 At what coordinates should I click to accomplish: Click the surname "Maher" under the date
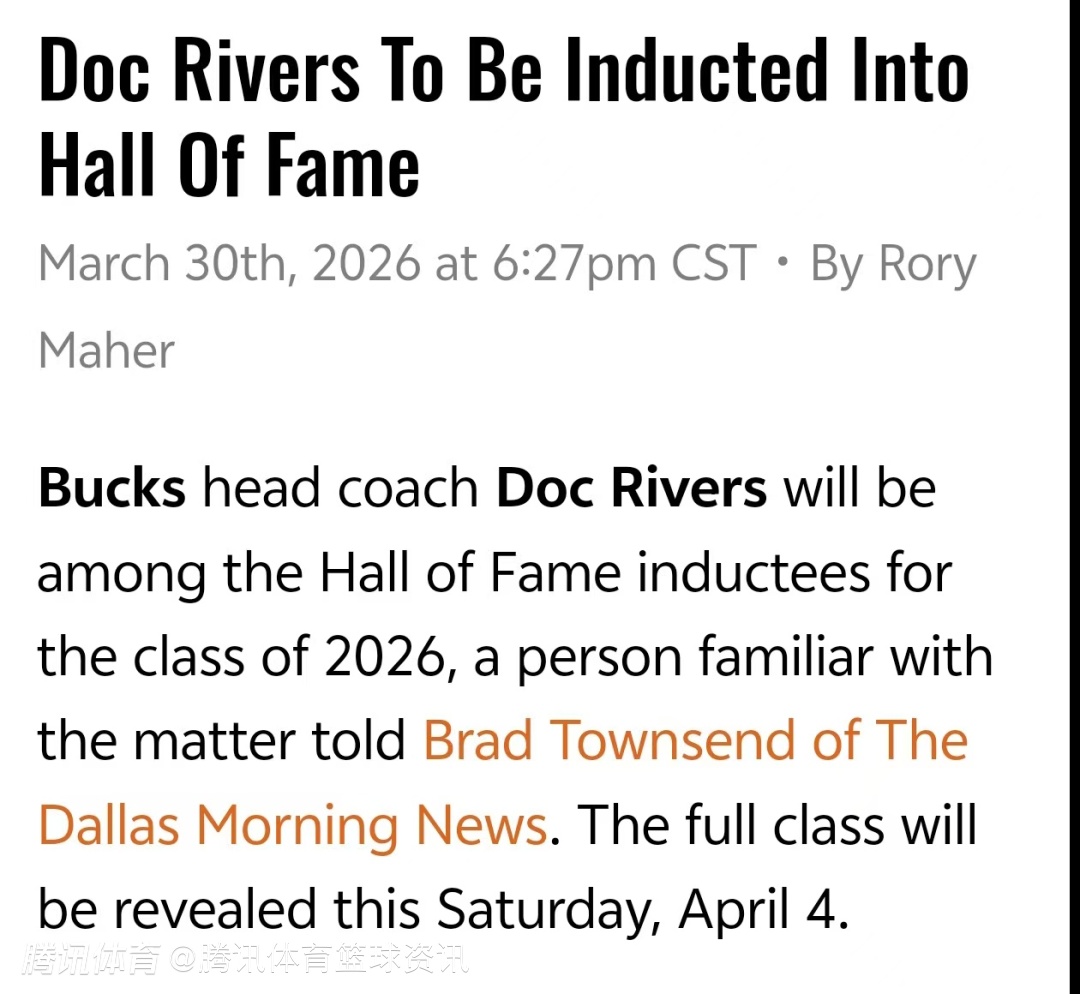click(x=106, y=350)
